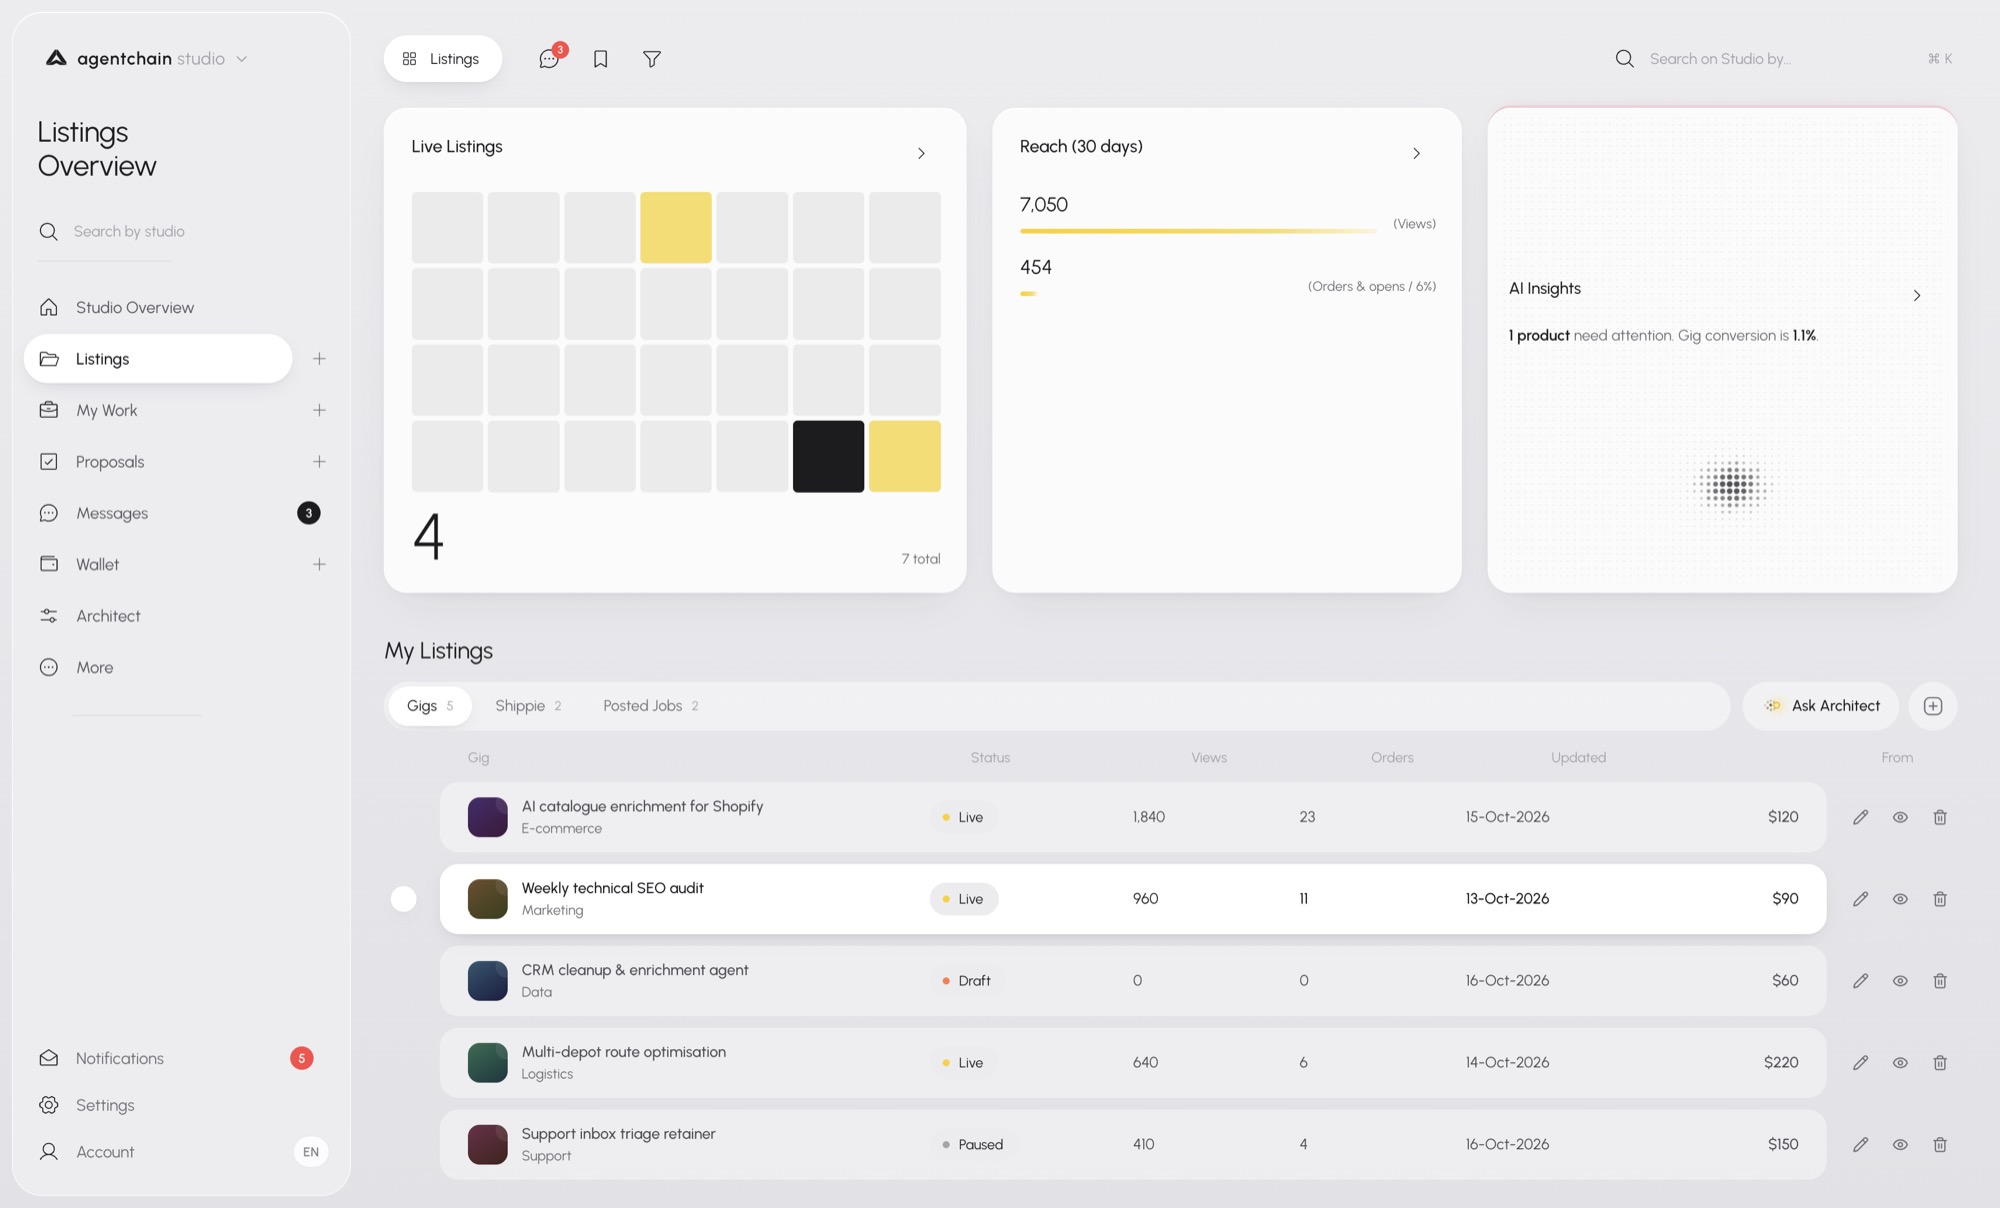
Task: Select the Weekly technical SEO audit row circle
Action: [403, 899]
